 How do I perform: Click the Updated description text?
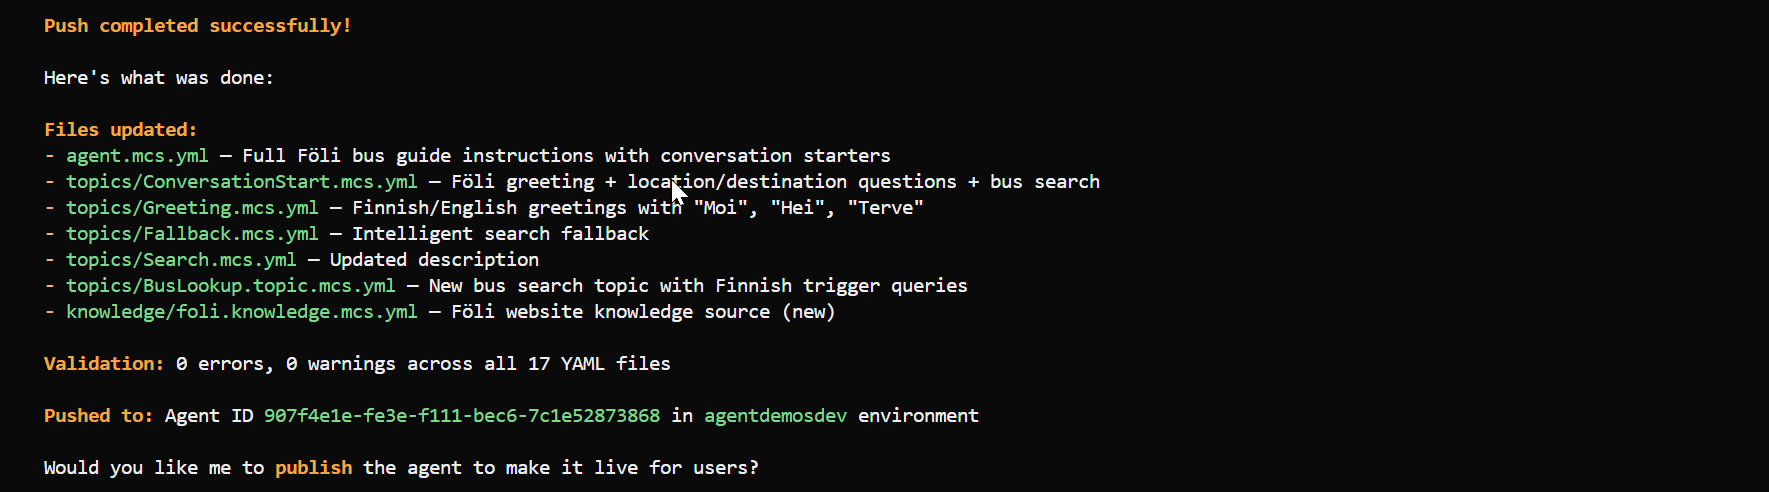434,260
